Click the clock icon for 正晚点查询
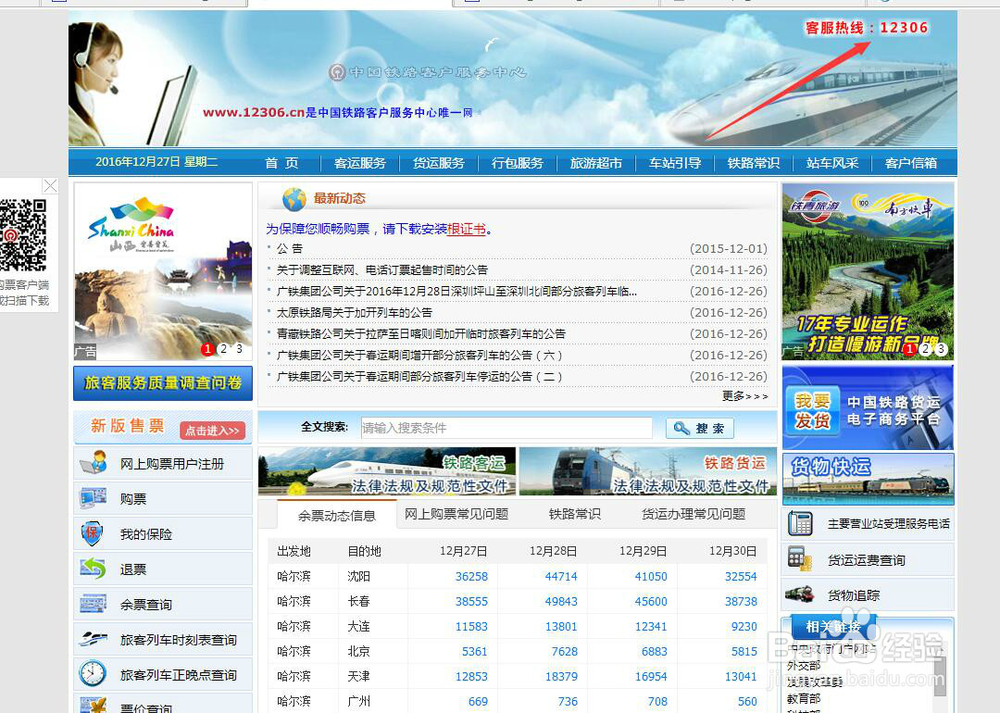 [93, 673]
